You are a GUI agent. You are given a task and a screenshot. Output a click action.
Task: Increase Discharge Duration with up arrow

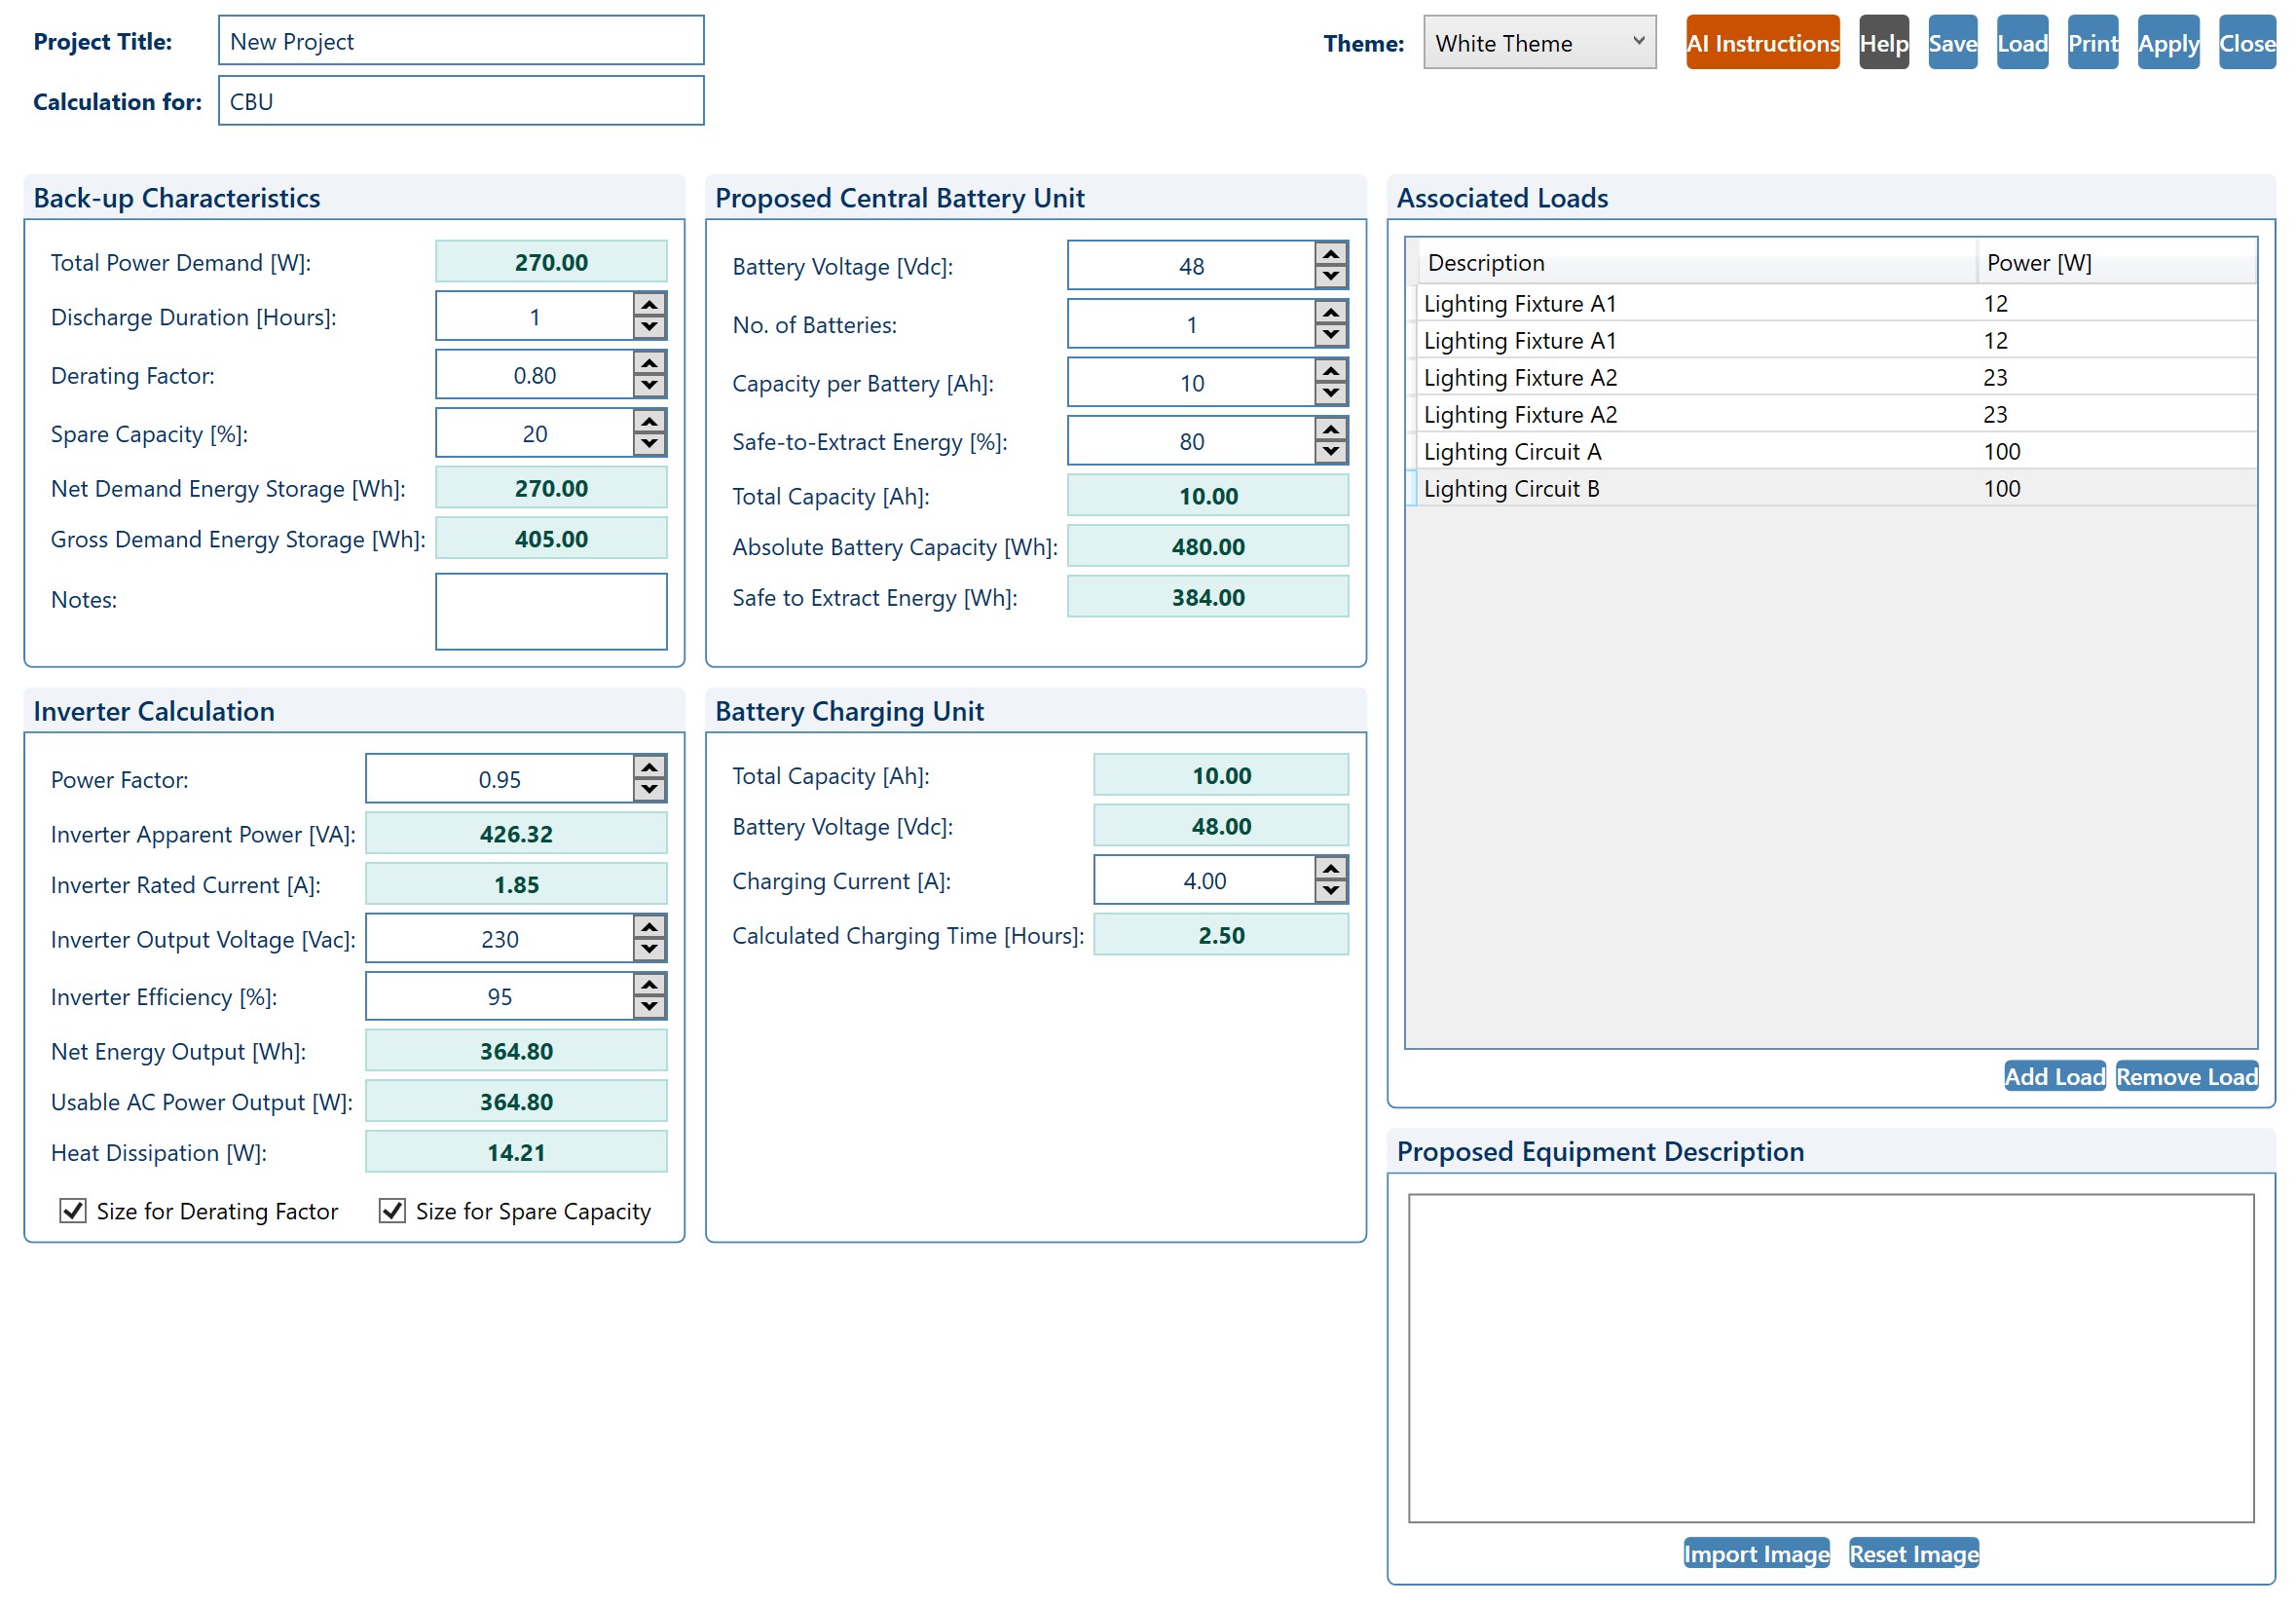coord(649,305)
